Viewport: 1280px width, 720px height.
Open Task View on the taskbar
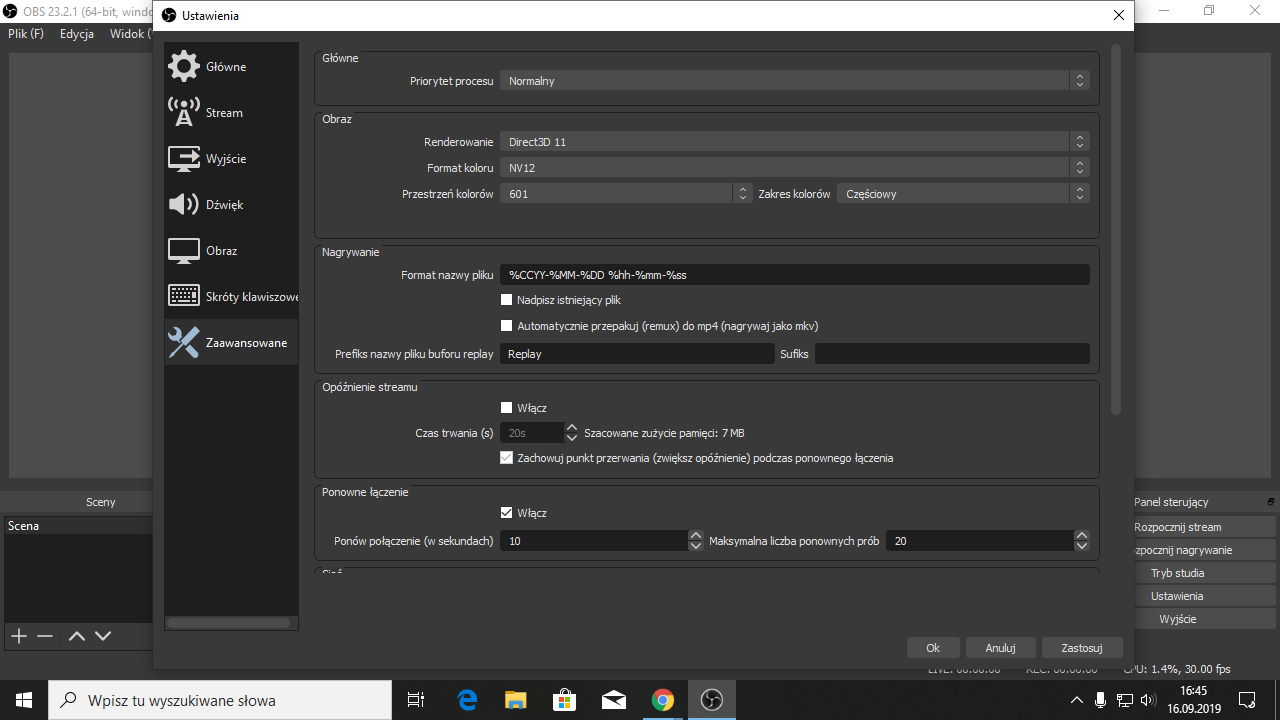pyautogui.click(x=417, y=700)
